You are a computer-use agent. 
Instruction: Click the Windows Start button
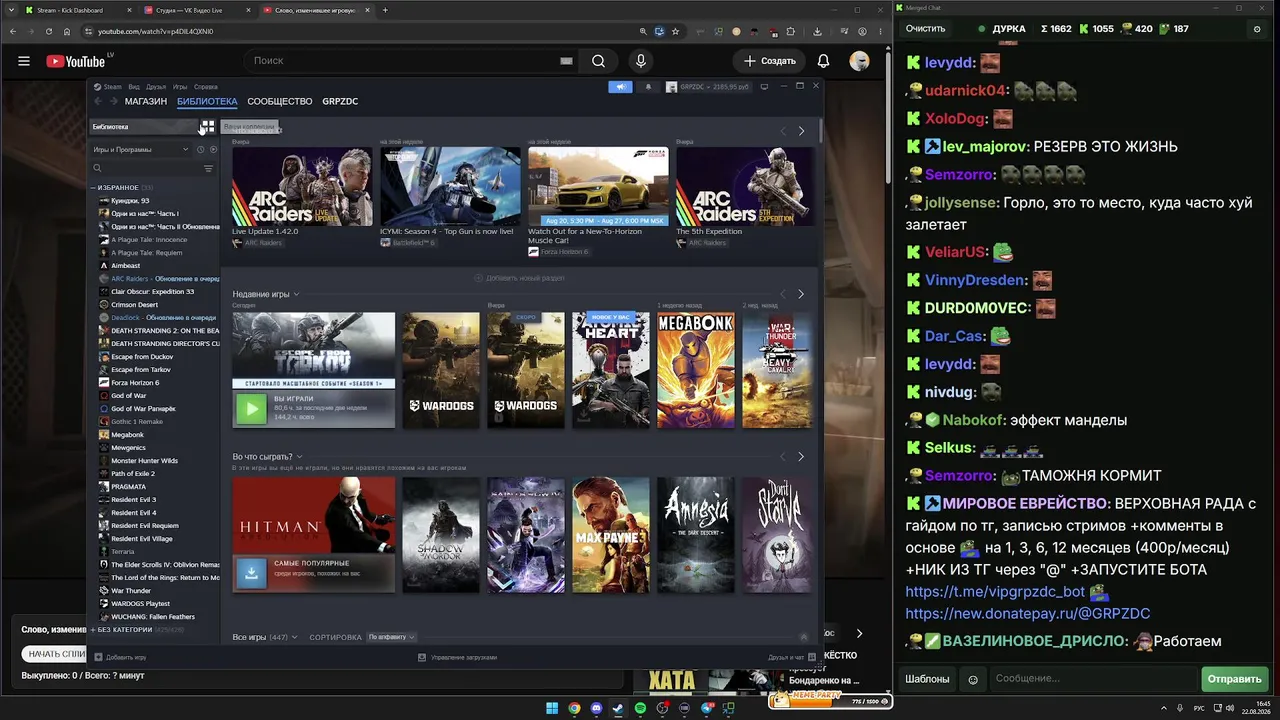point(552,708)
